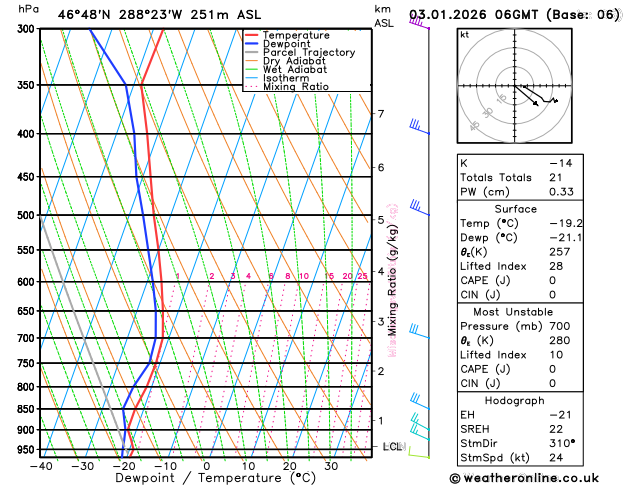Click Wet Adiabat in the legend

[295, 69]
